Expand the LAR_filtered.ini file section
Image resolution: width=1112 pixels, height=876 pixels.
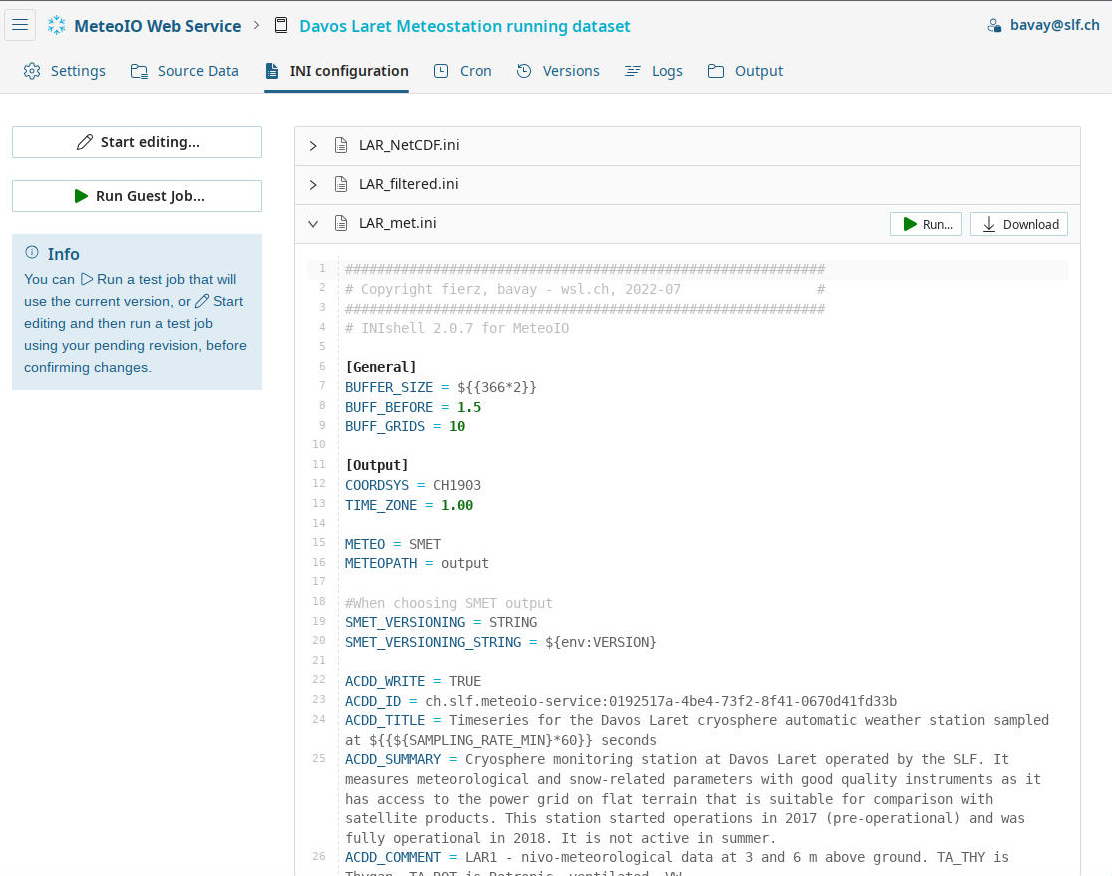313,185
